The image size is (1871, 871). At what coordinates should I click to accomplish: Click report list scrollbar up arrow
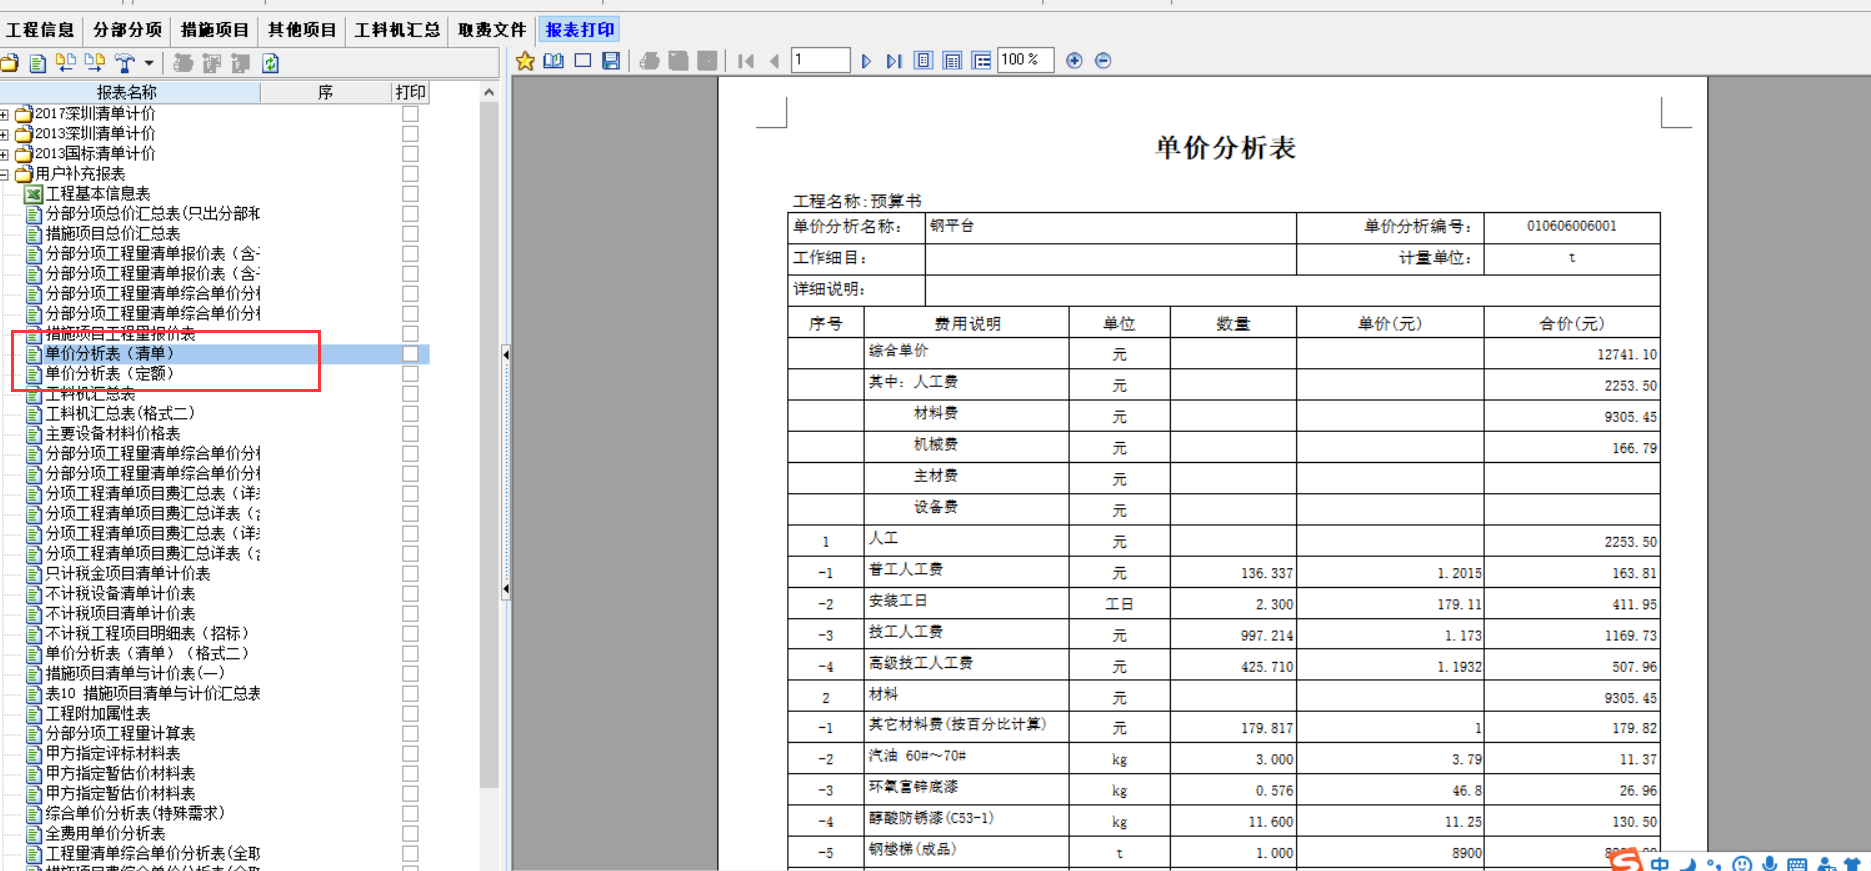tap(489, 92)
